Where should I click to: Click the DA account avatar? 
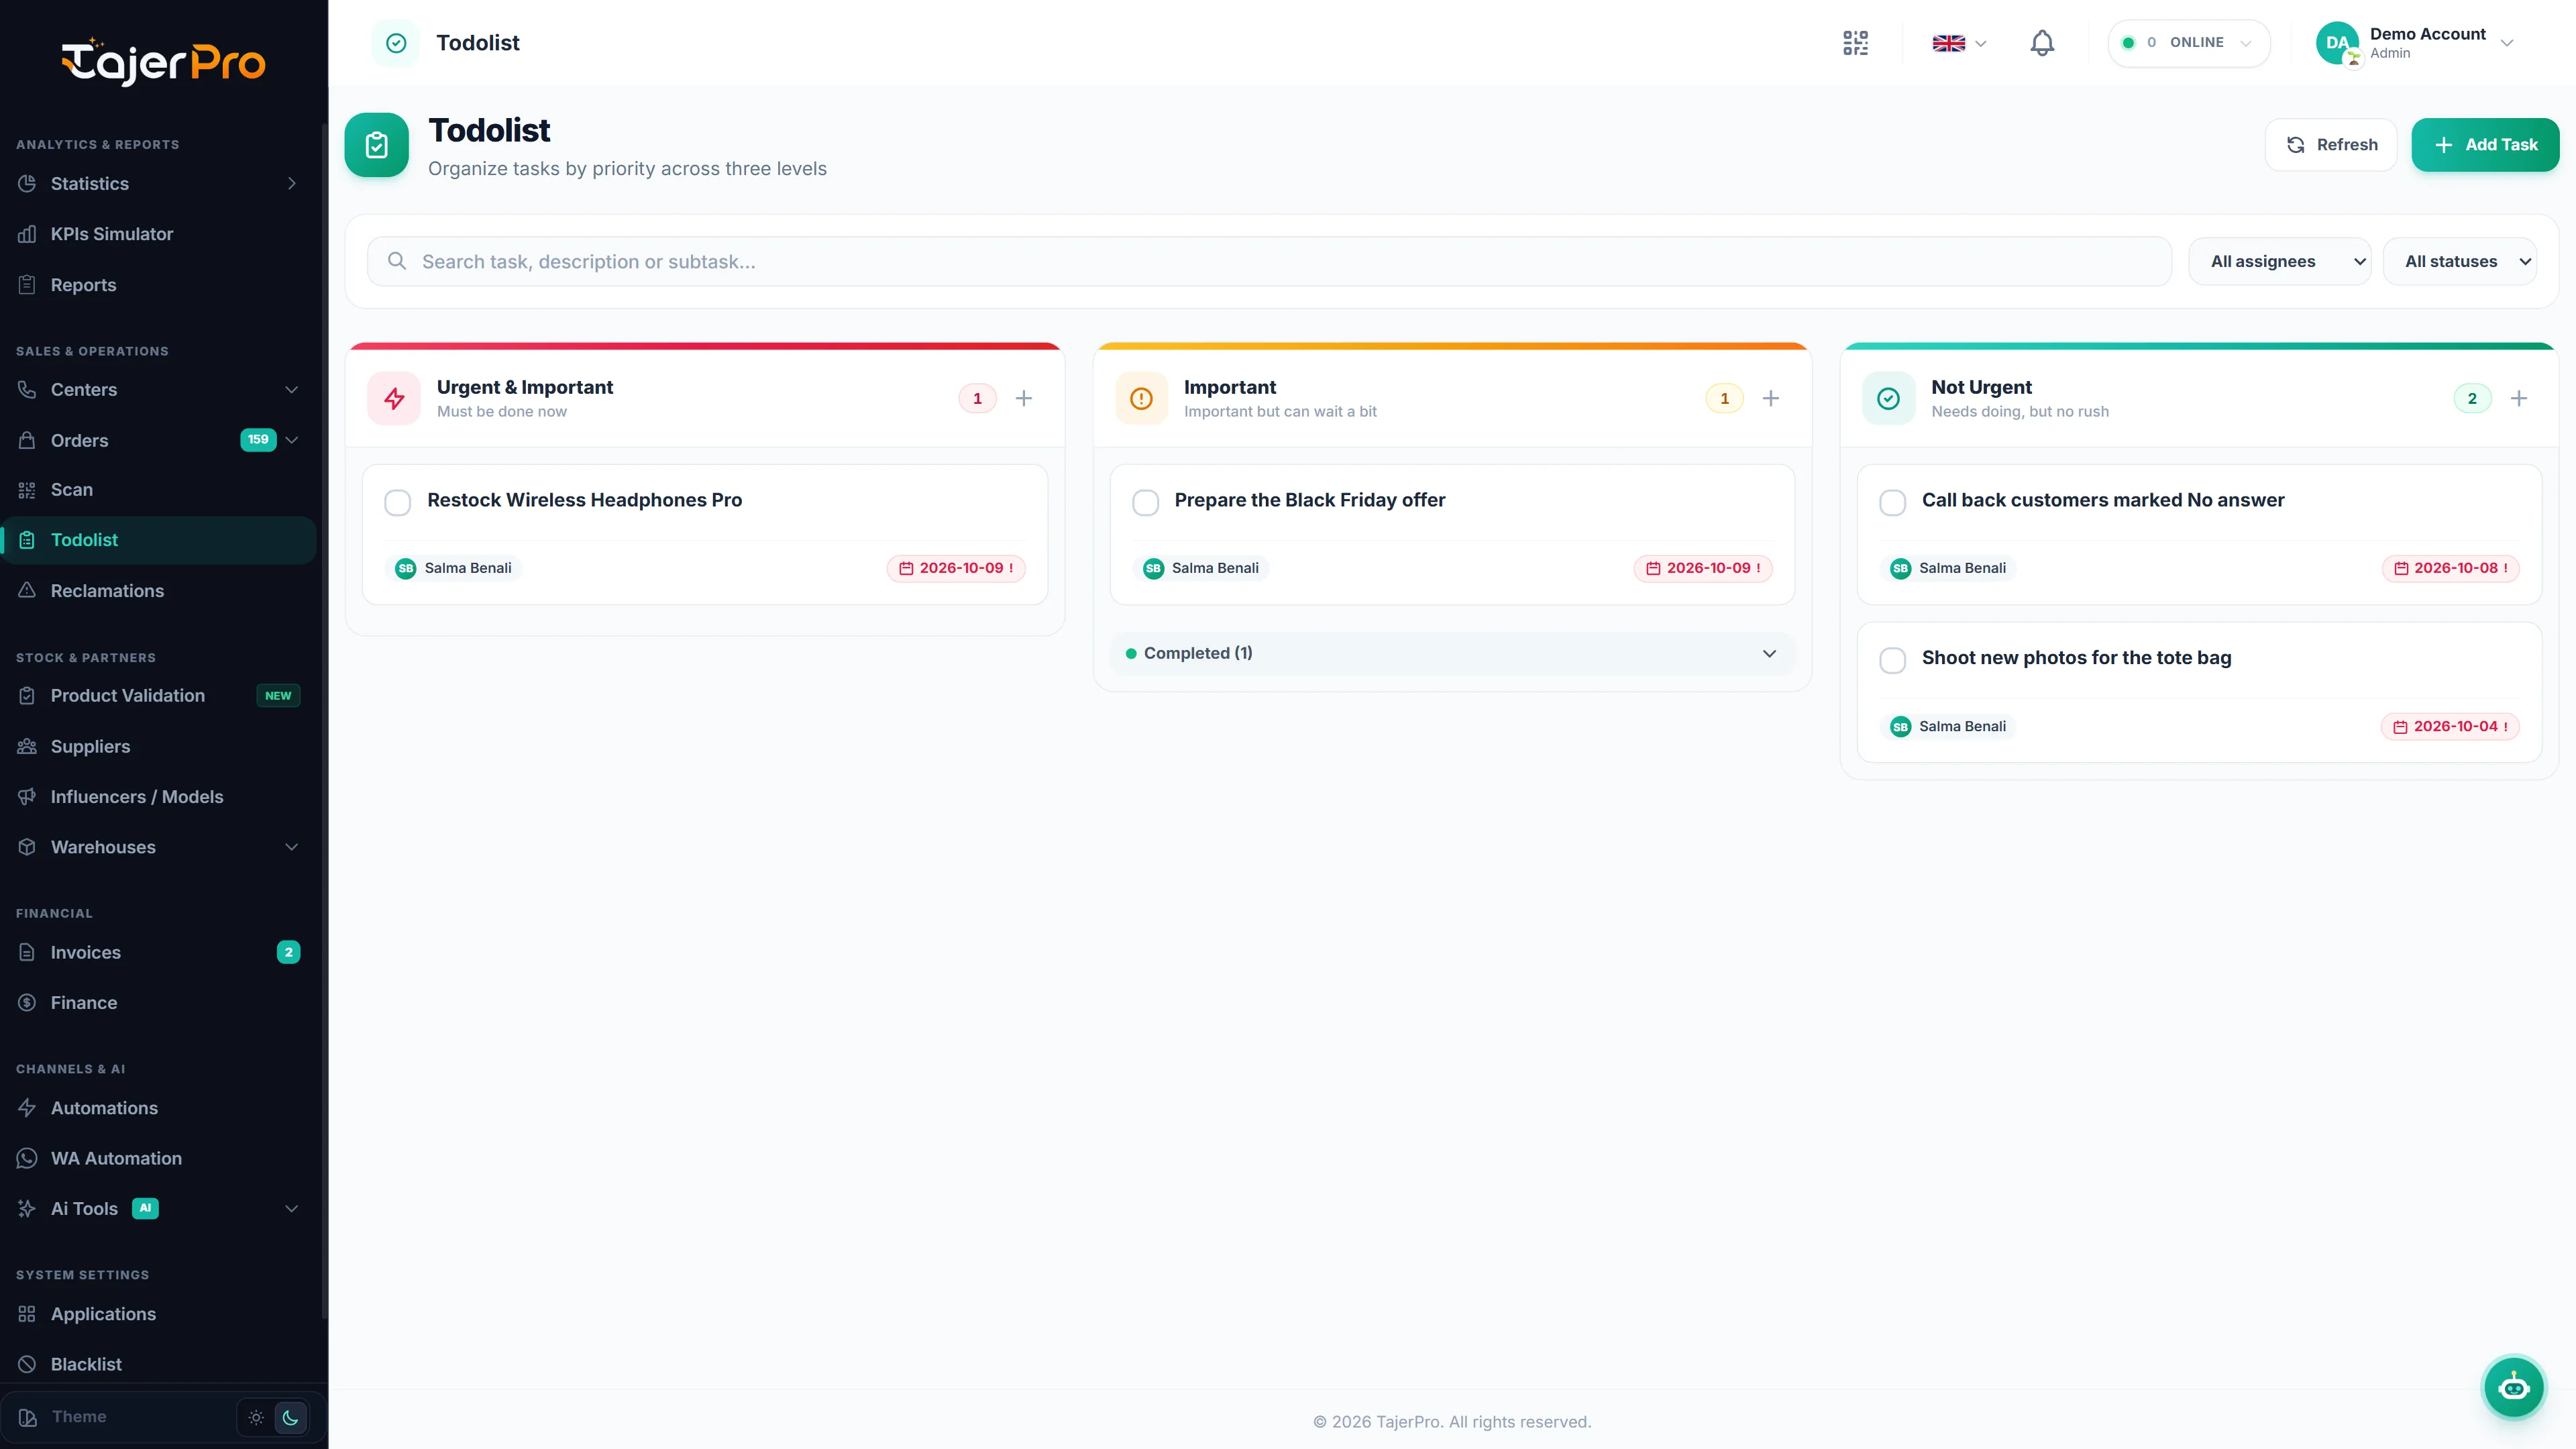(2337, 43)
